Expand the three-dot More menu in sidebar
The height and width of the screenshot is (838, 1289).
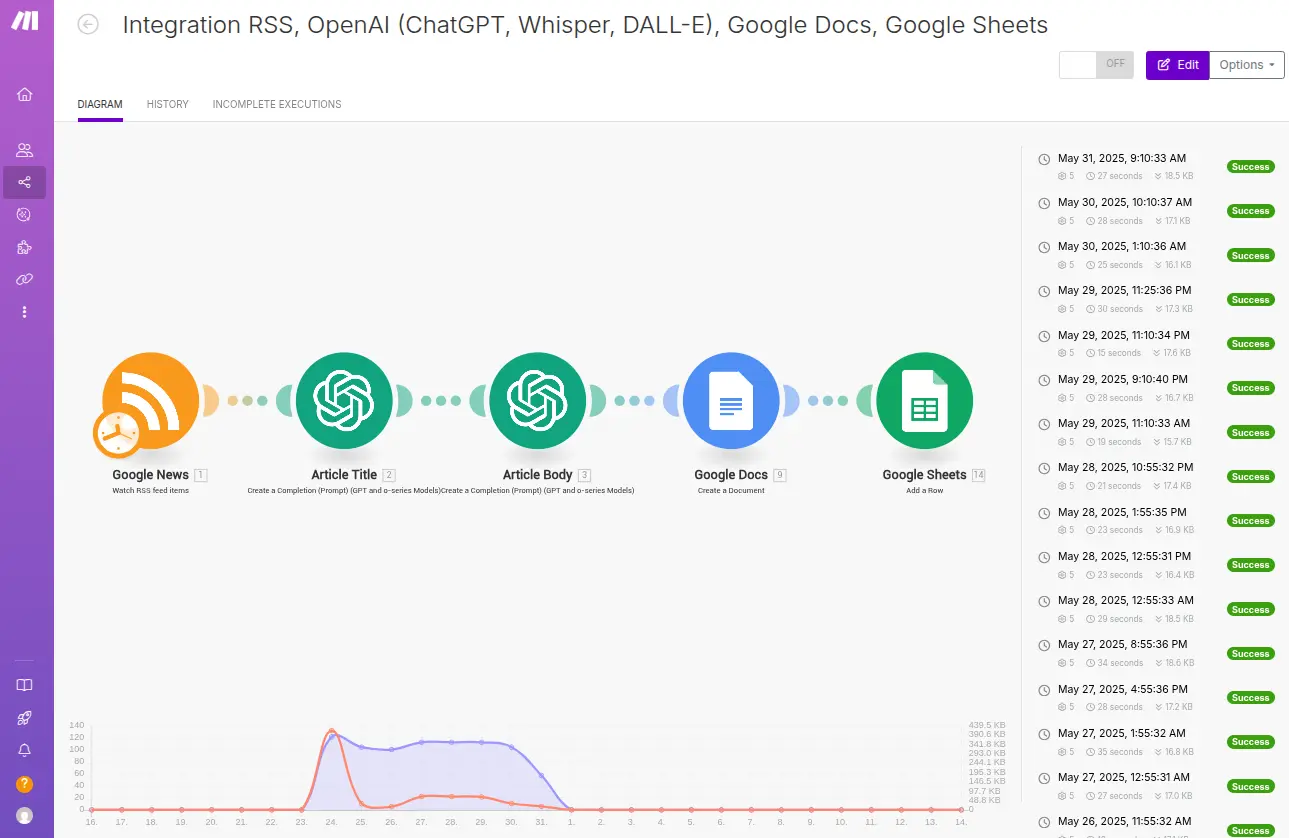pyautogui.click(x=25, y=312)
